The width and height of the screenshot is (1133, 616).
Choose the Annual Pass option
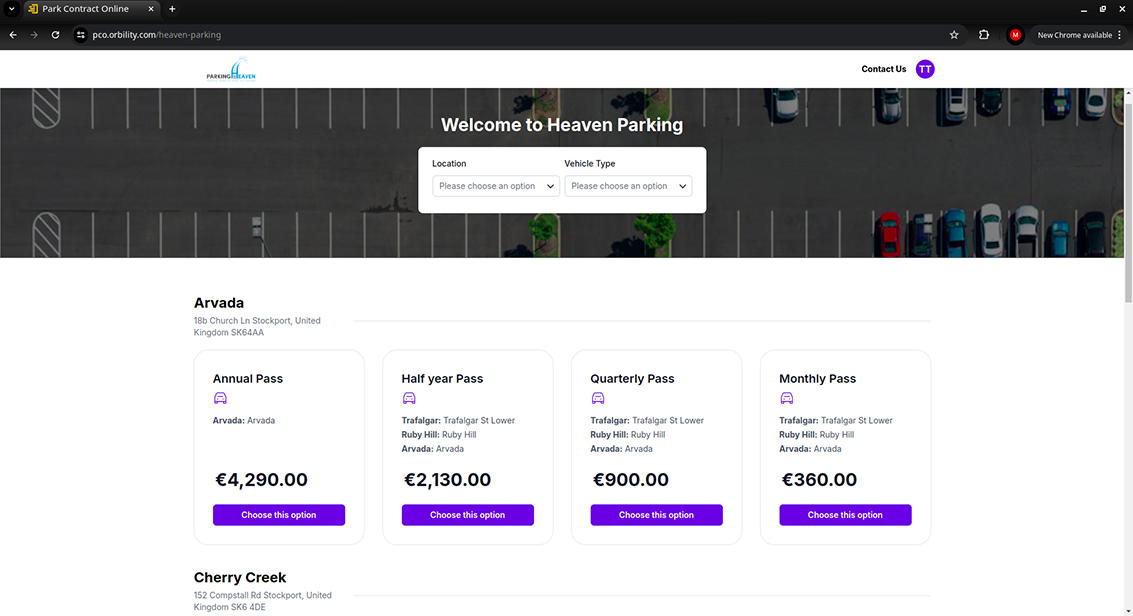click(279, 515)
